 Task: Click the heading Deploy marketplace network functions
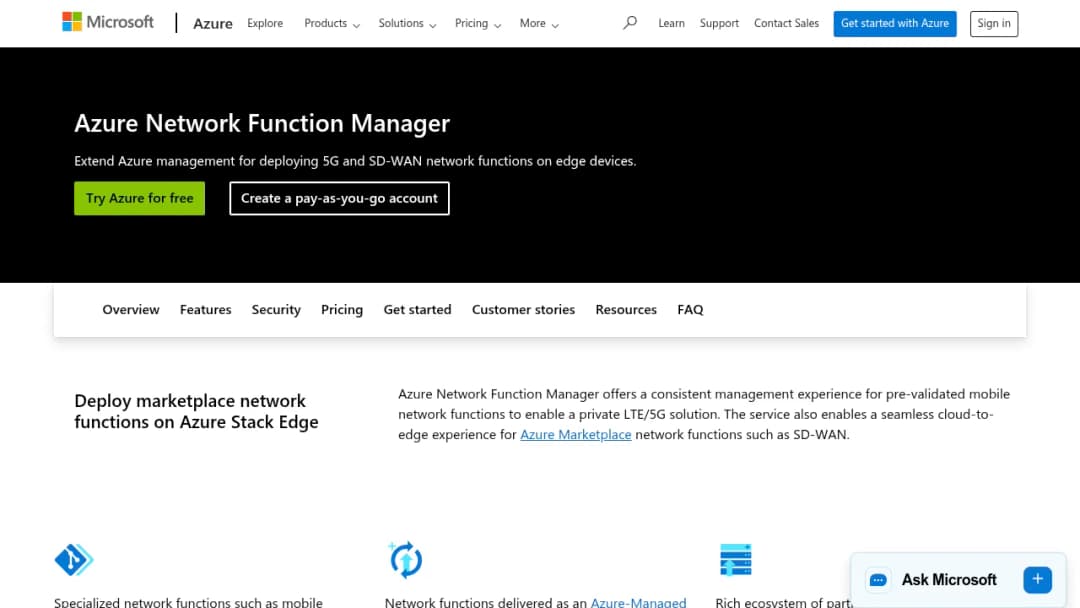coord(196,411)
